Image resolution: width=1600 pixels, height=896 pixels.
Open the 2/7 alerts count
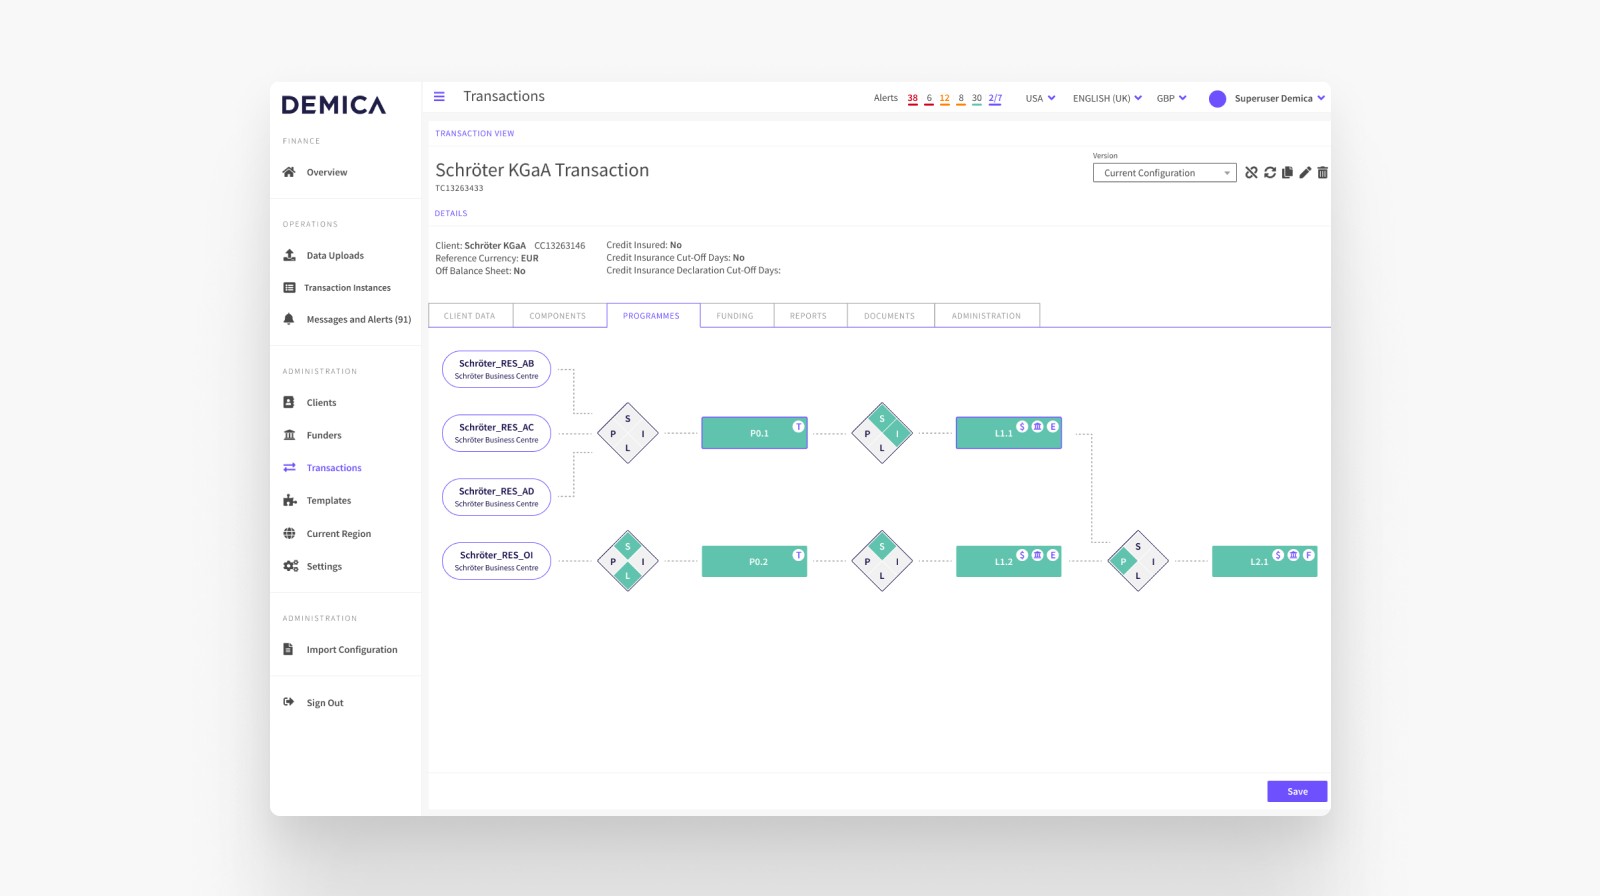pyautogui.click(x=995, y=99)
